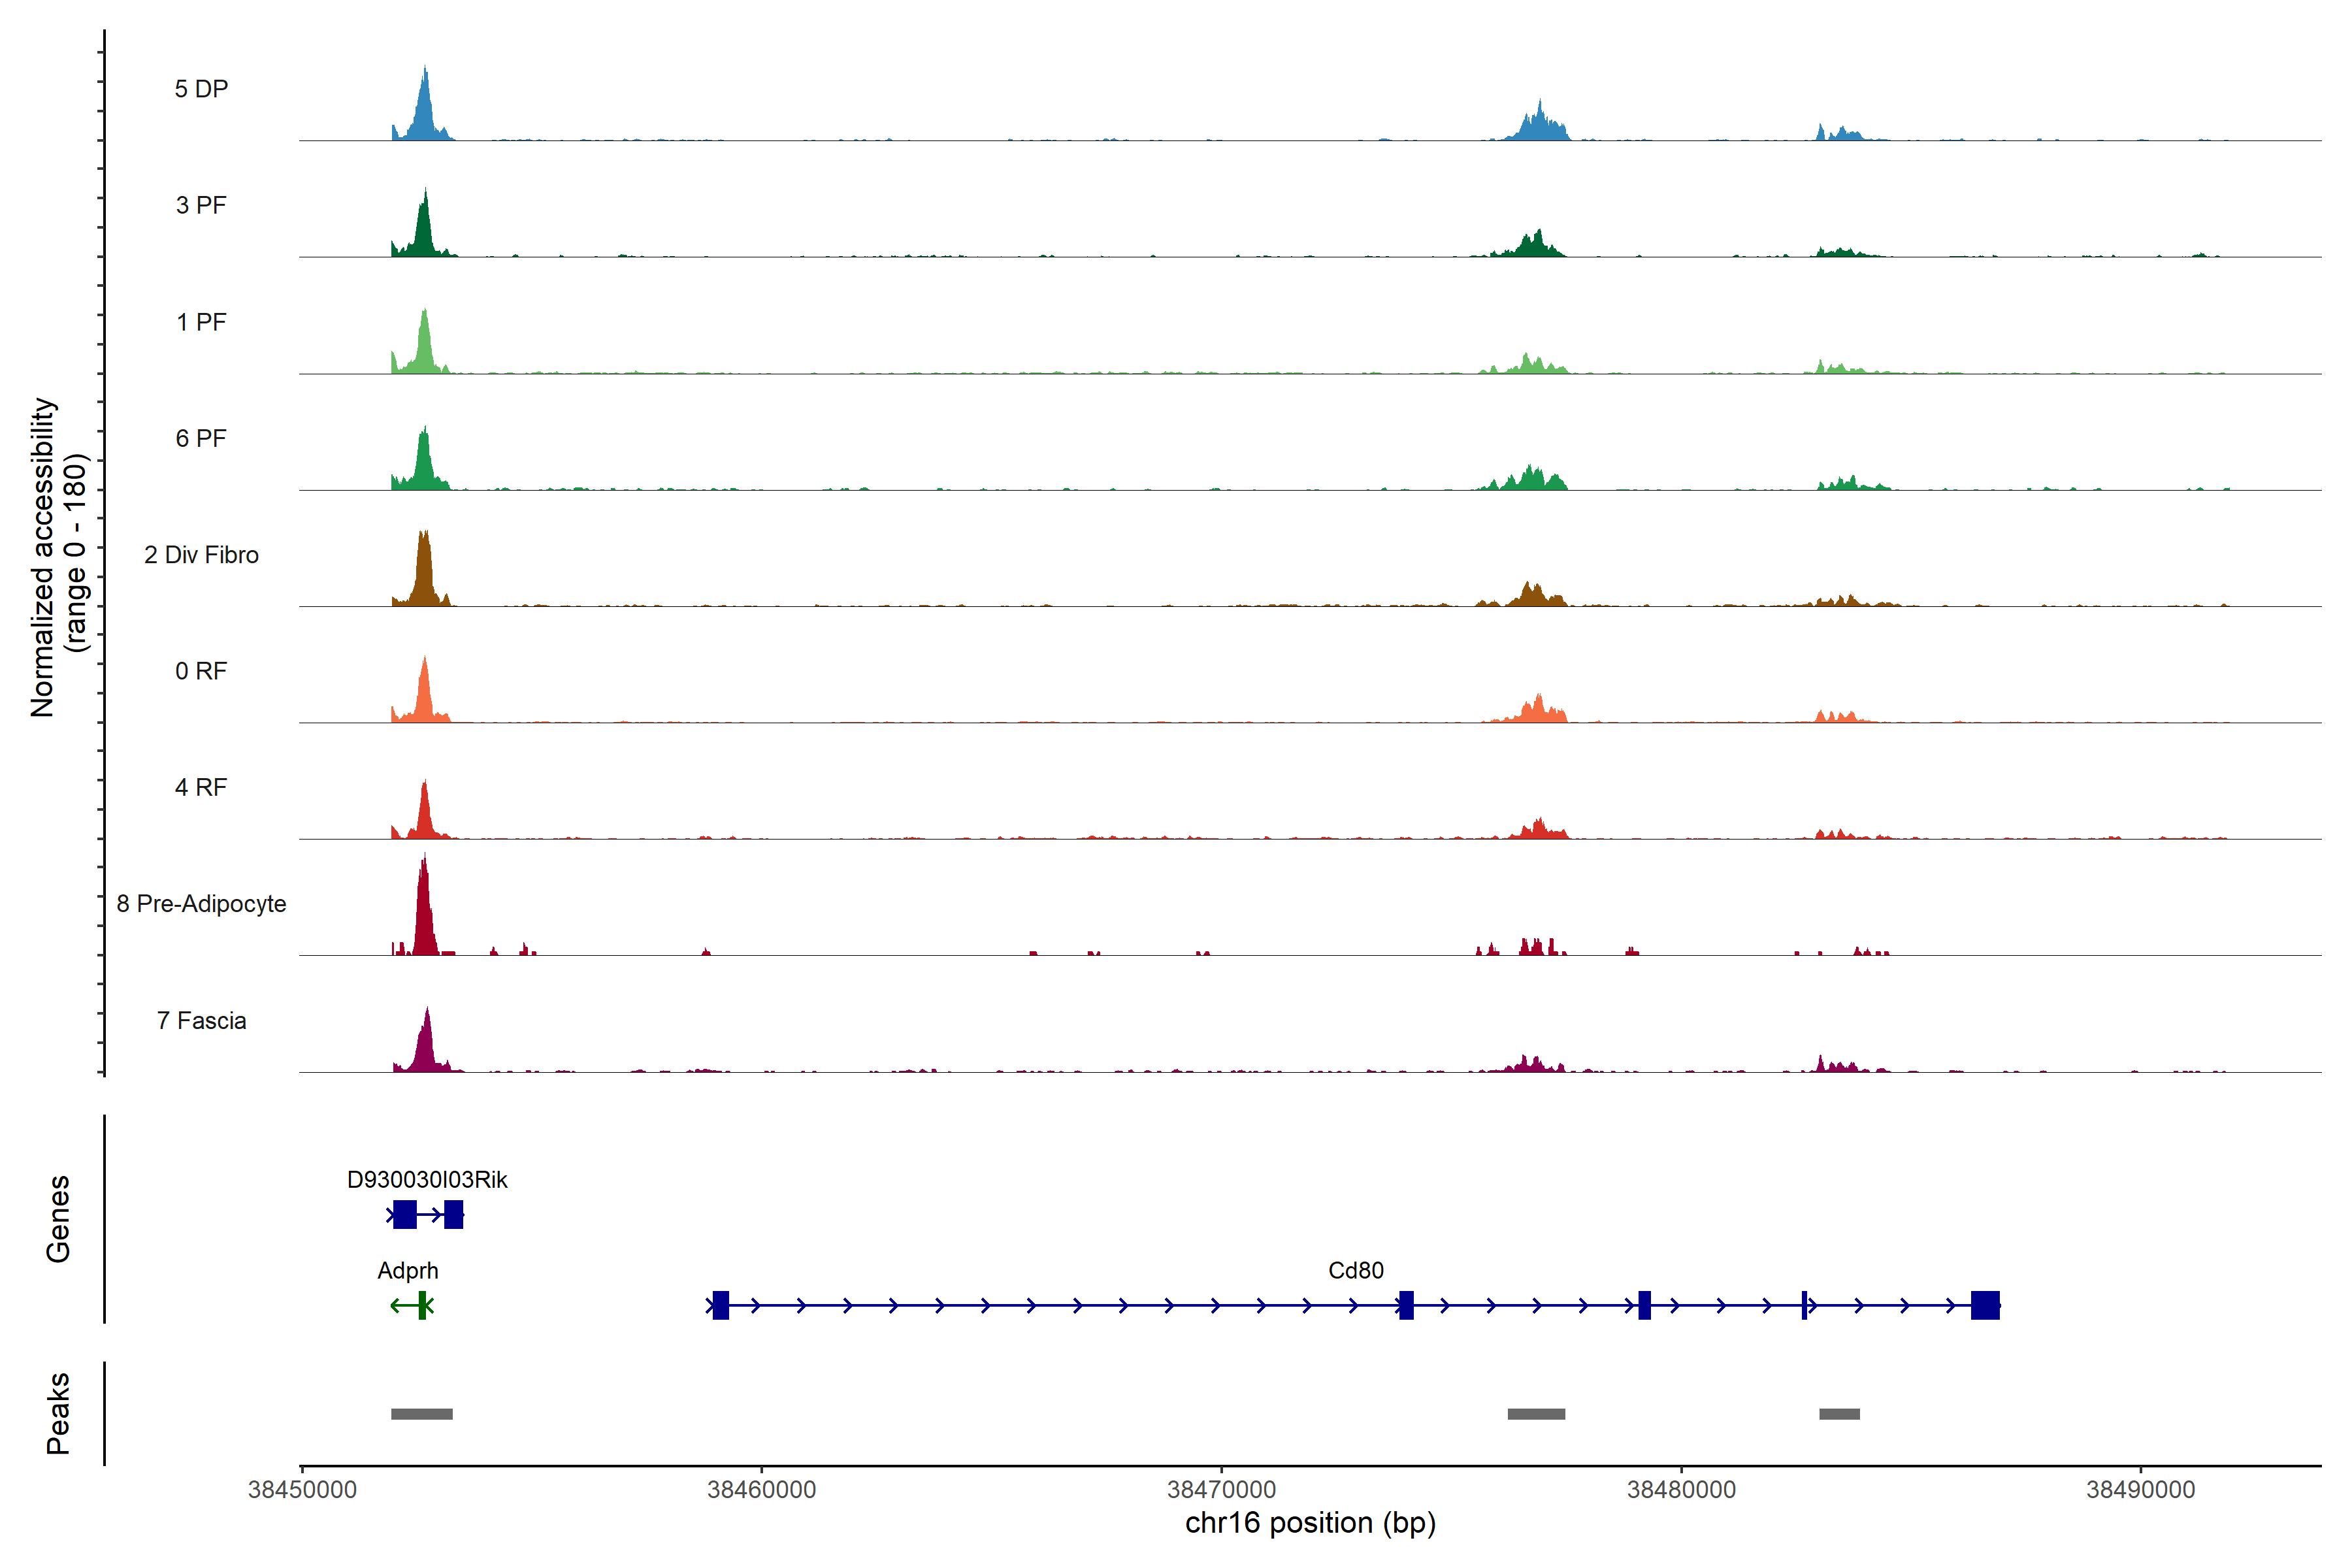The image size is (2352, 1568).
Task: Click the Cd80 gene label
Action: point(1355,1270)
